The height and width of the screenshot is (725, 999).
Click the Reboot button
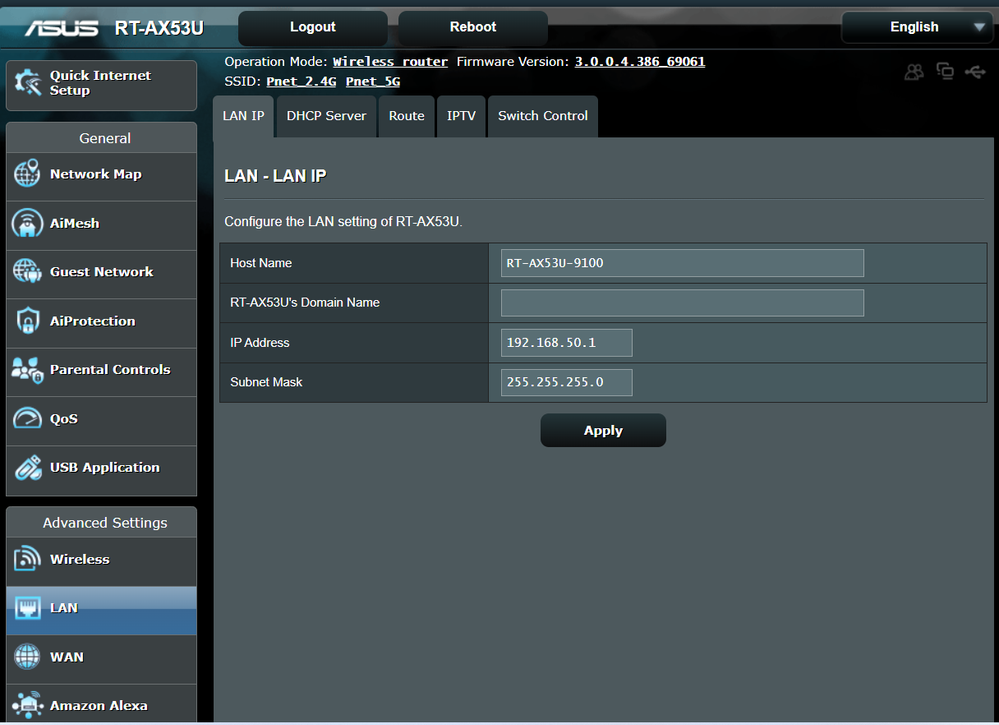(x=473, y=27)
